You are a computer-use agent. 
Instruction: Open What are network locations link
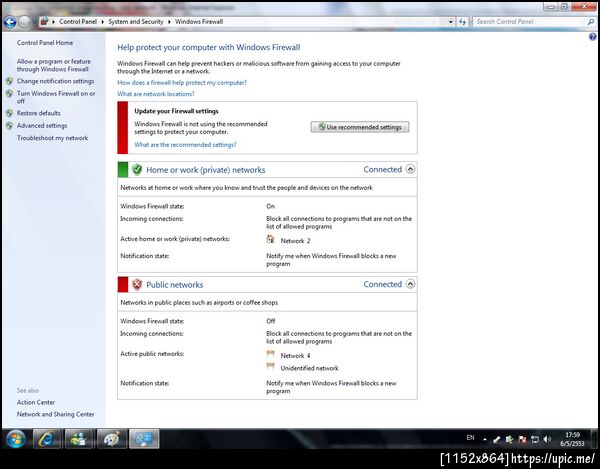pos(156,94)
